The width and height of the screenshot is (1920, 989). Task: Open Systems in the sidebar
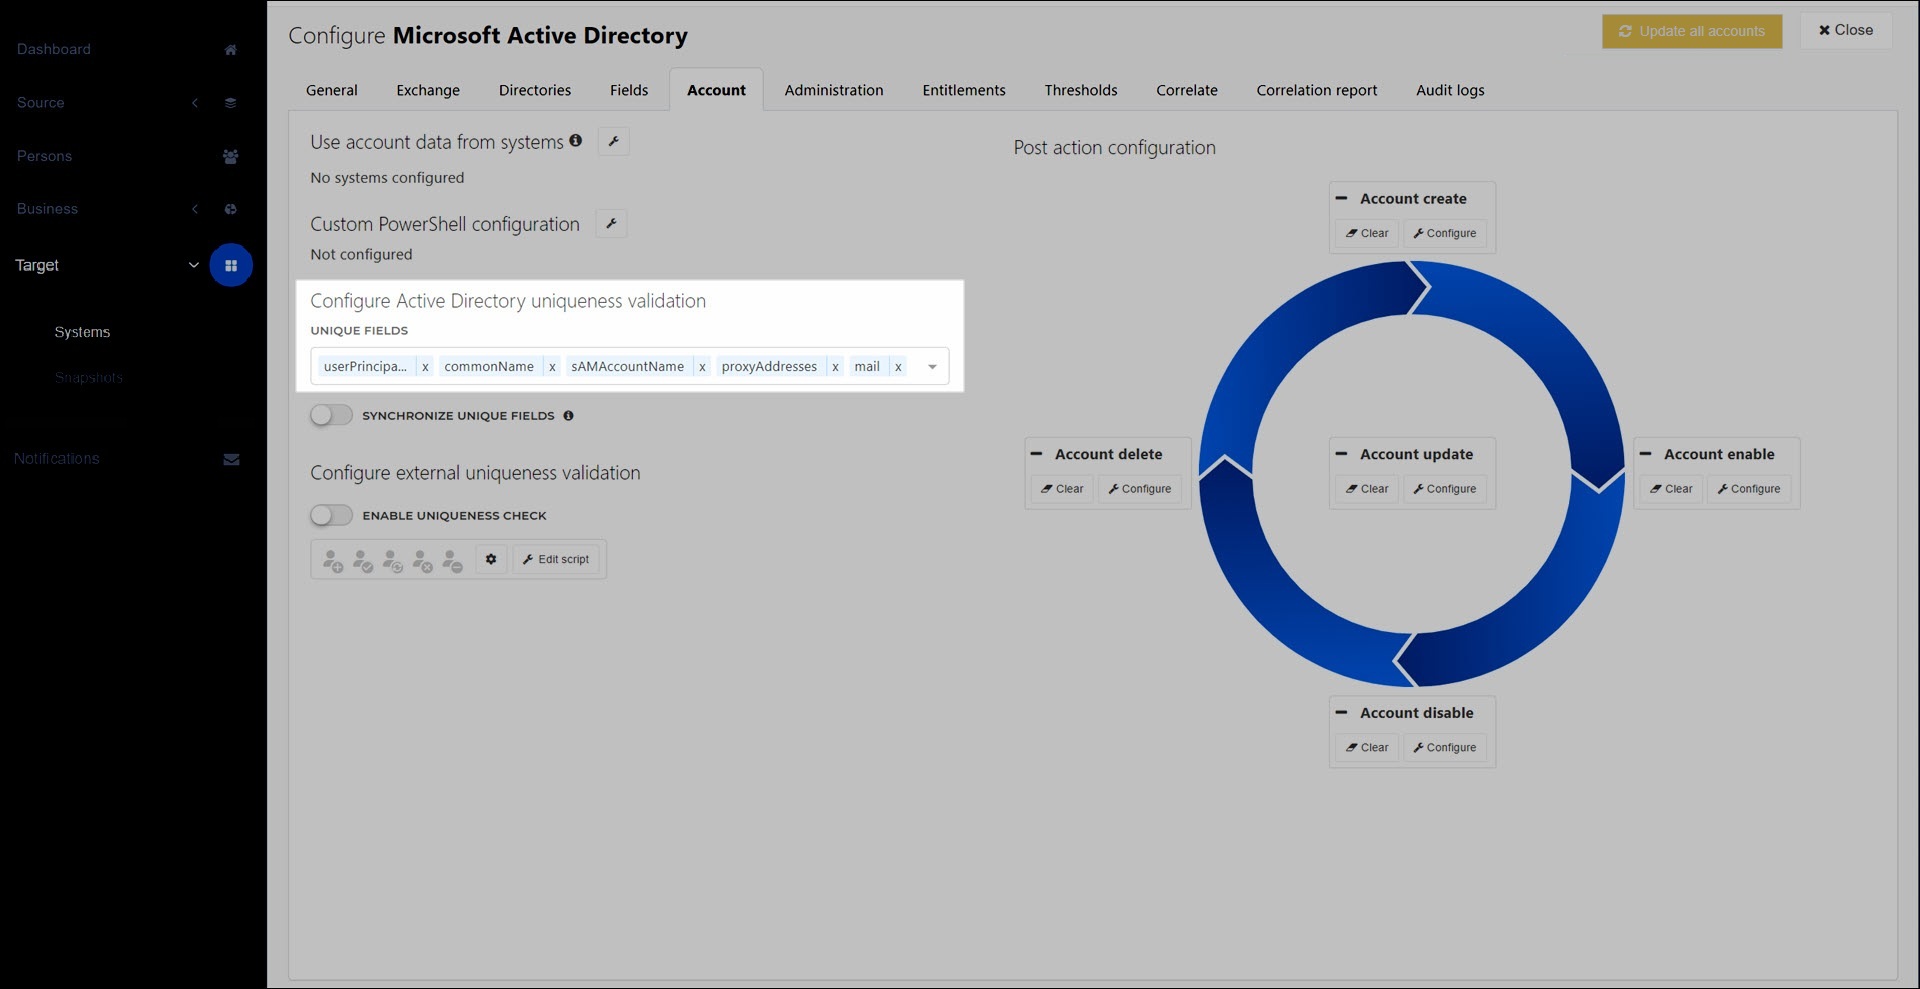[82, 332]
